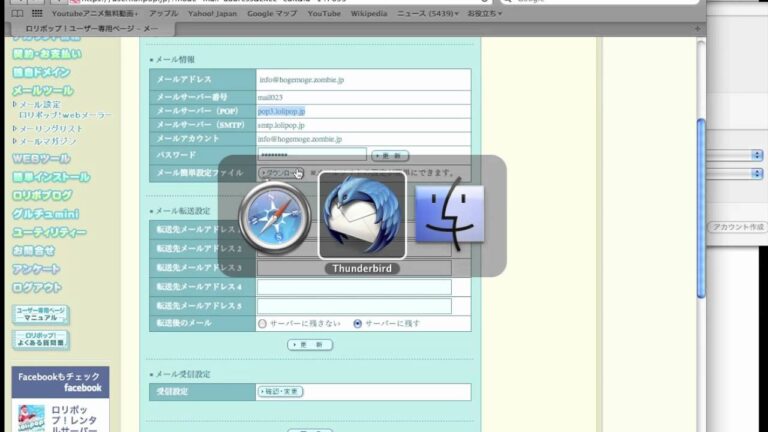Image resolution: width=768 pixels, height=432 pixels.
Task: Click the Facebookもチェック banner
Action: pyautogui.click(x=60, y=382)
